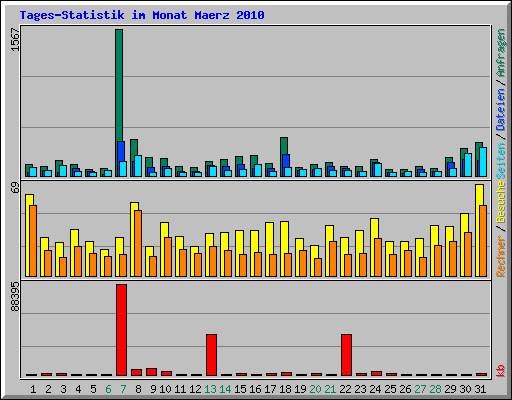This screenshot has width=512, height=400.
Task: Click the red kb bar for day 9
Action: point(151,372)
